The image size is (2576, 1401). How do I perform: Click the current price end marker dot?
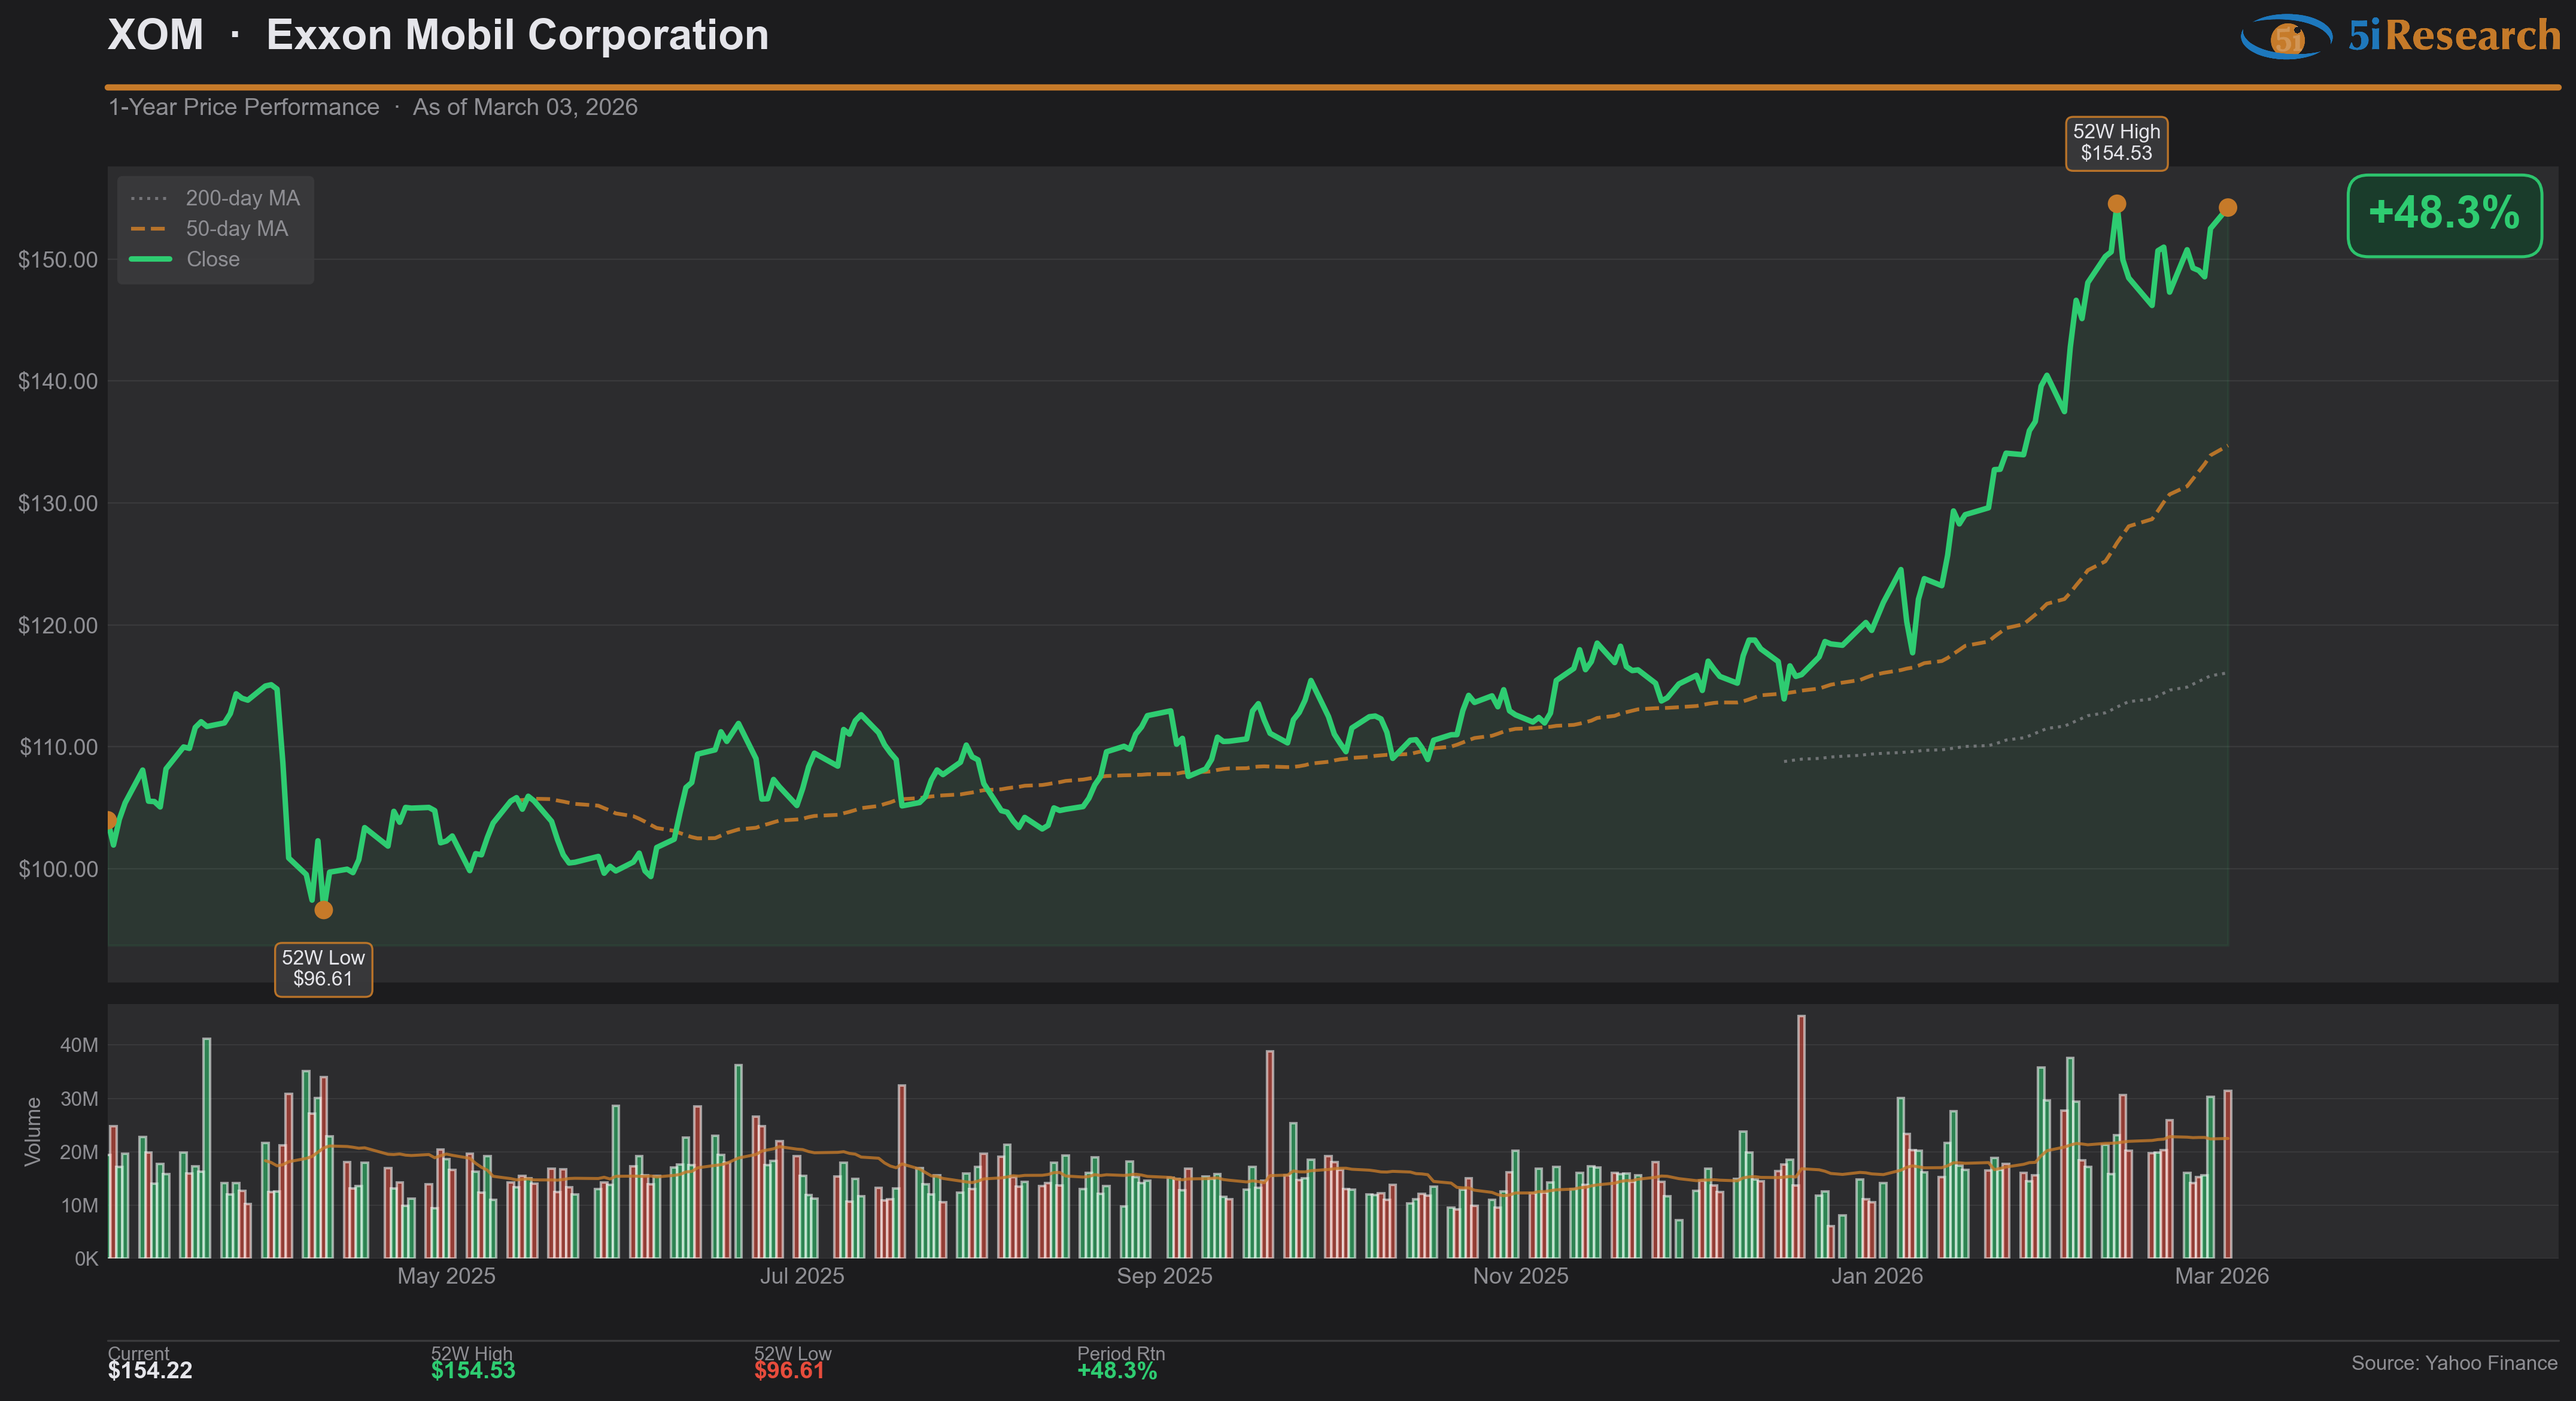(x=2227, y=208)
